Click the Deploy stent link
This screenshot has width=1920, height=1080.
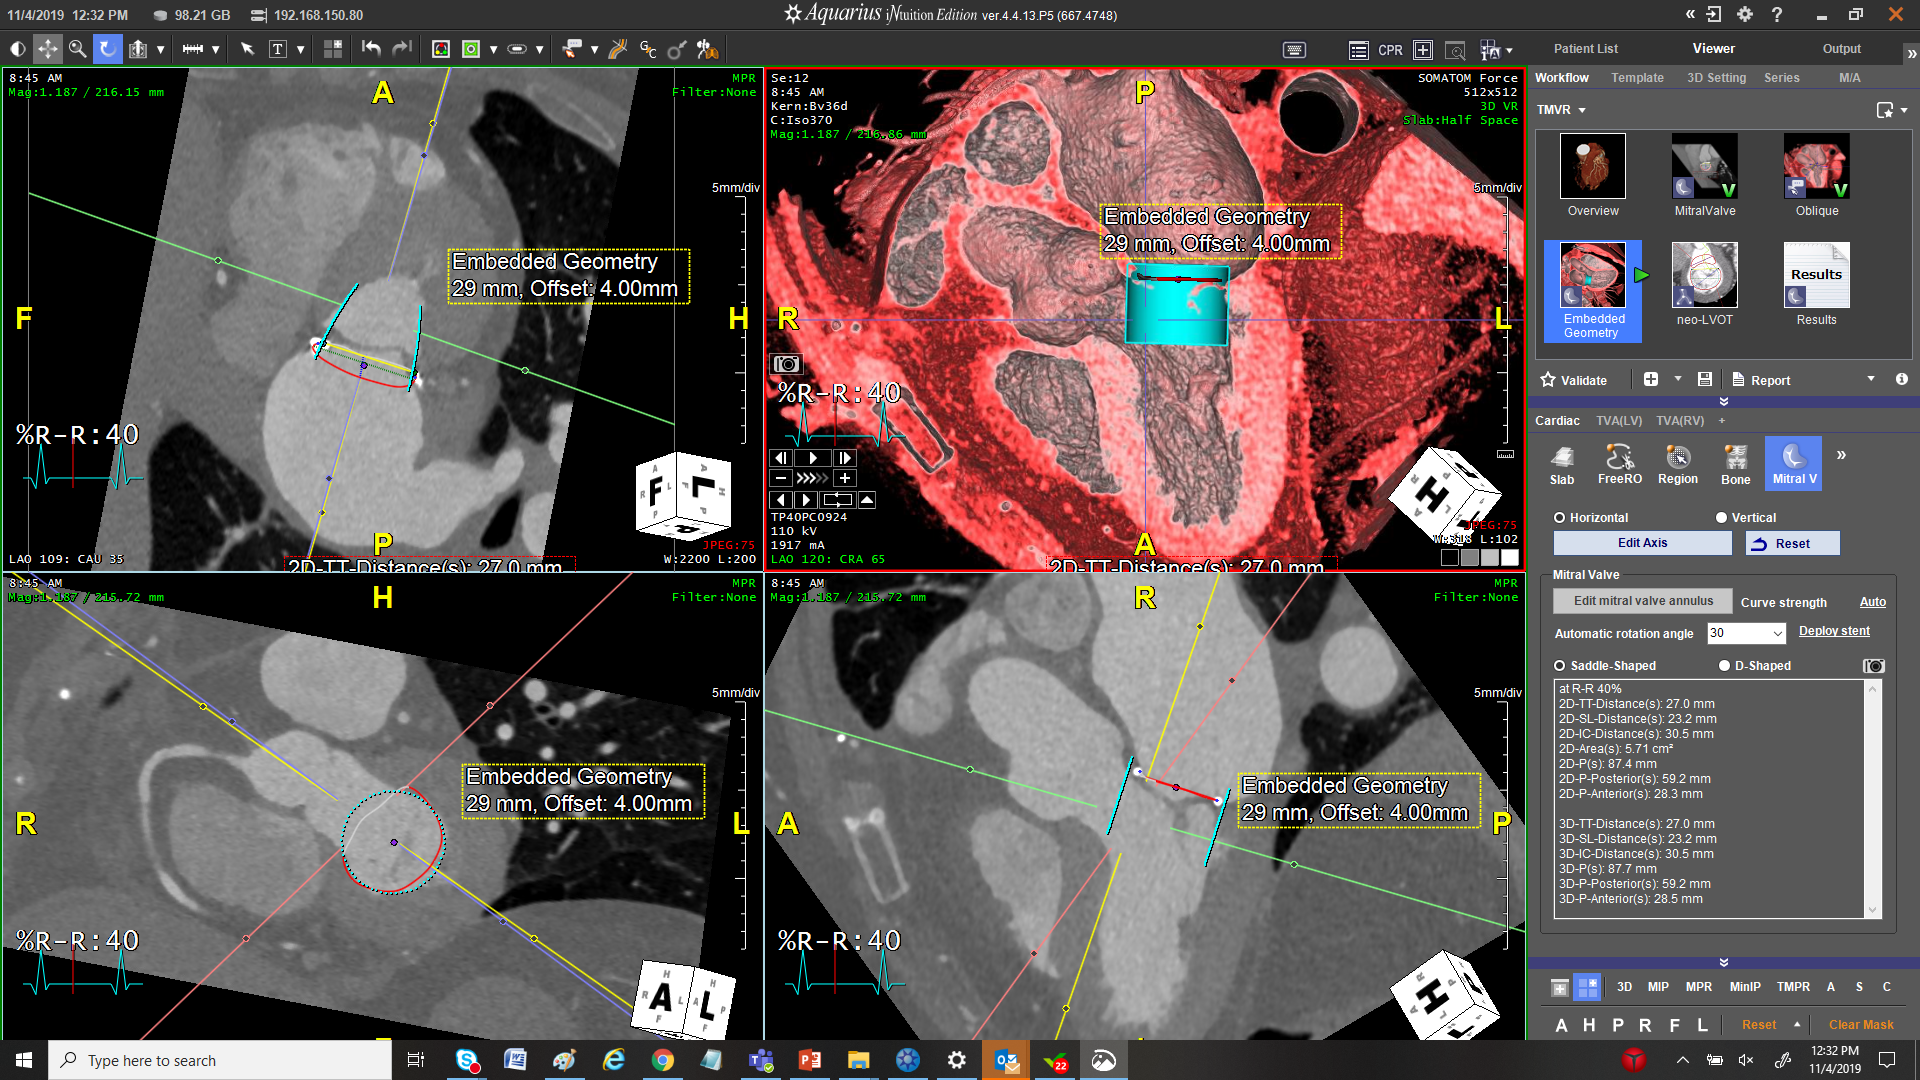[1835, 630]
